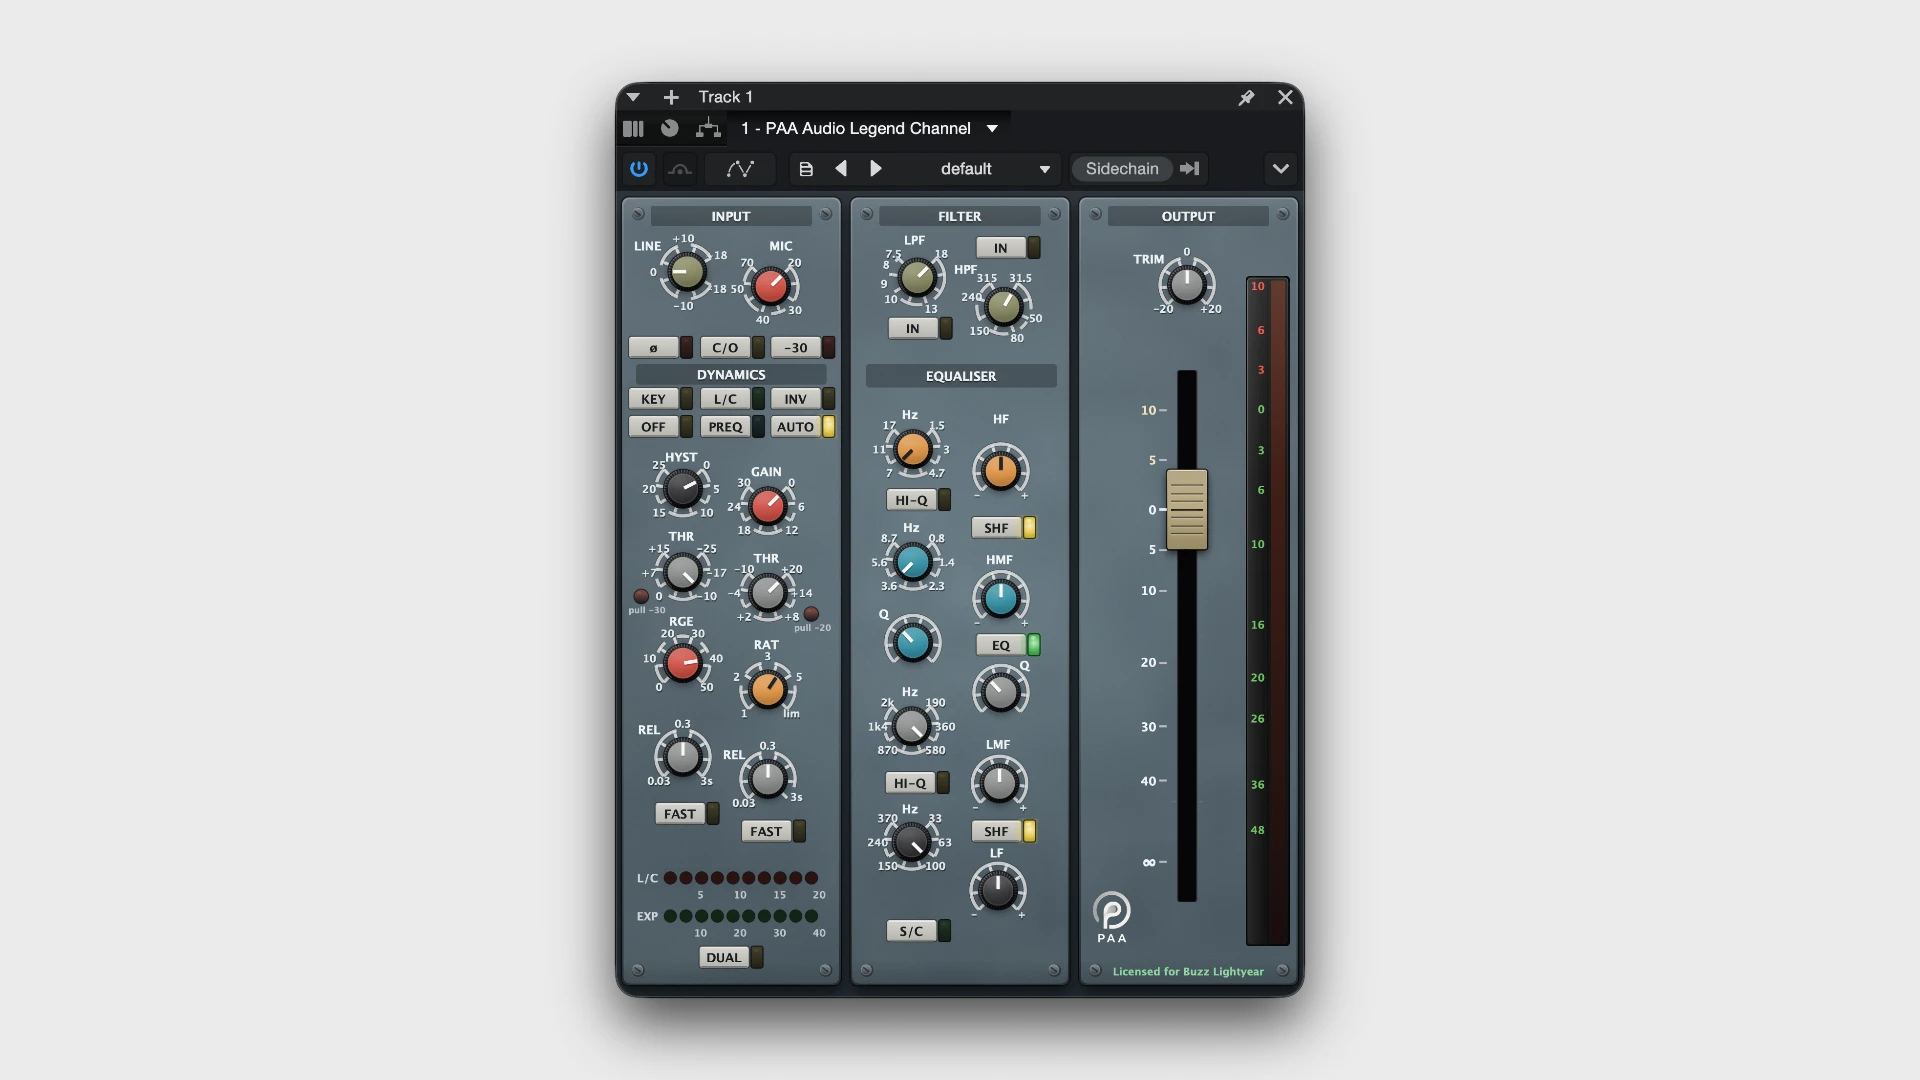The width and height of the screenshot is (1920, 1080).
Task: Click the output fader handle
Action: click(x=1187, y=509)
